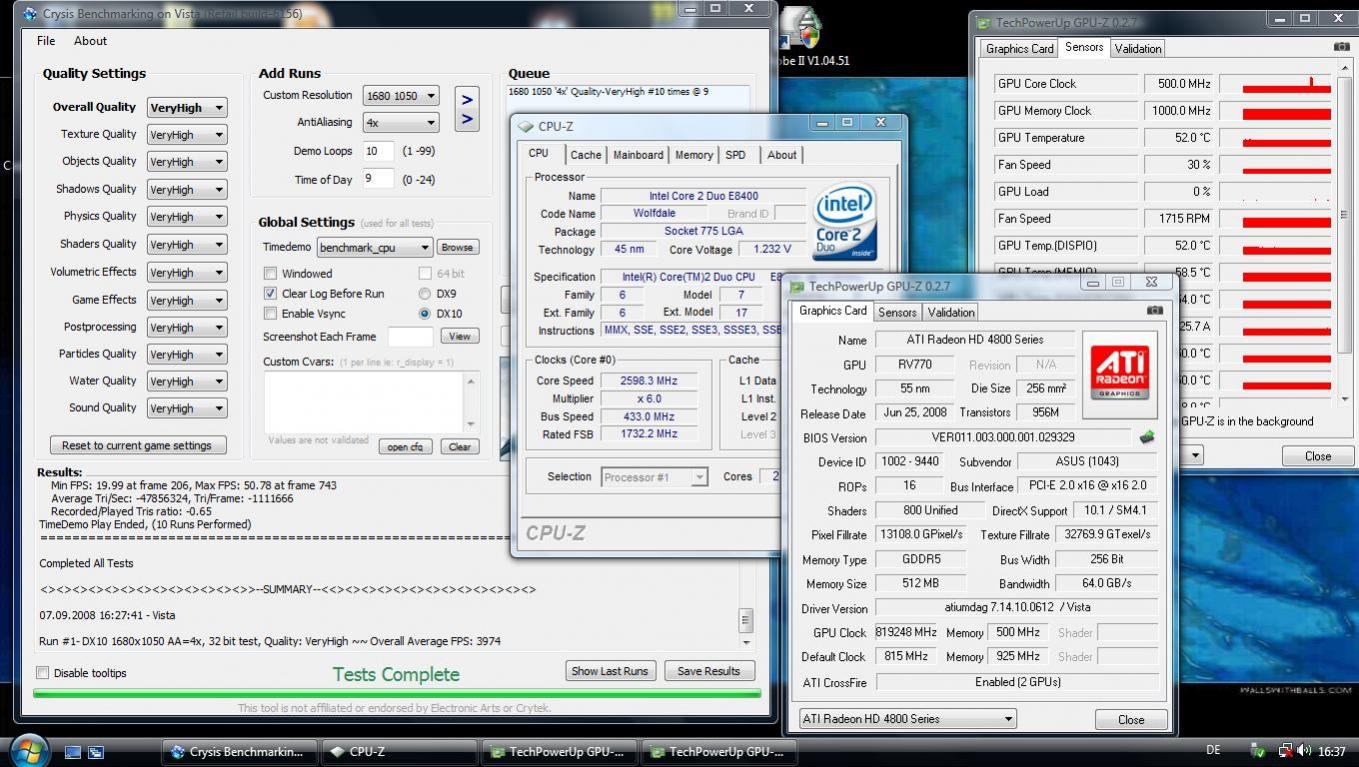Check Disable tooltips option
The image size is (1359, 767).
tap(42, 673)
